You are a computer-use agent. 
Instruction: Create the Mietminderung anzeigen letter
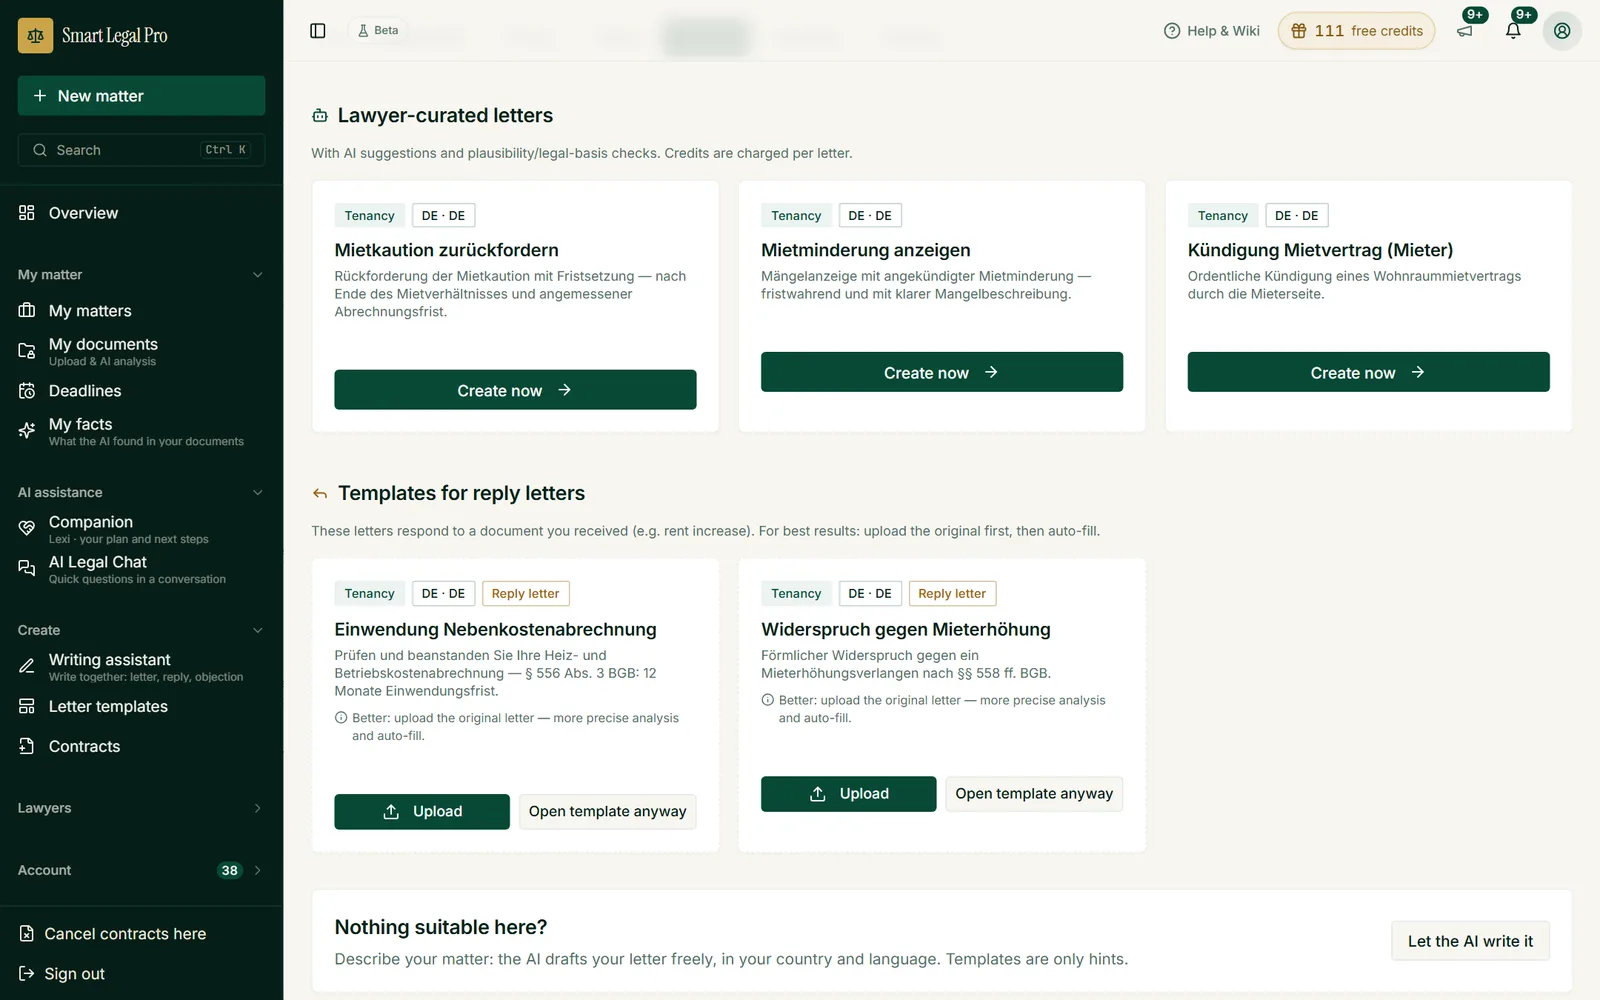[942, 372]
